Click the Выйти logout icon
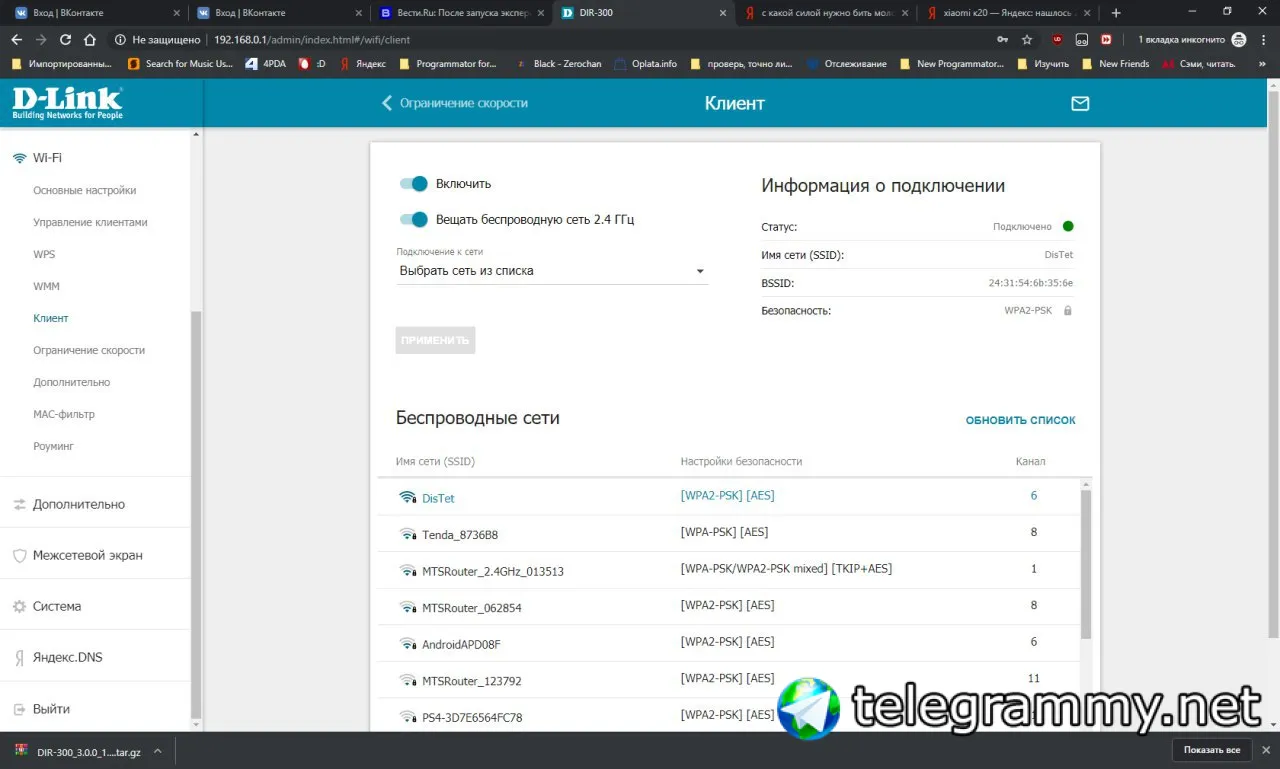 coord(19,709)
